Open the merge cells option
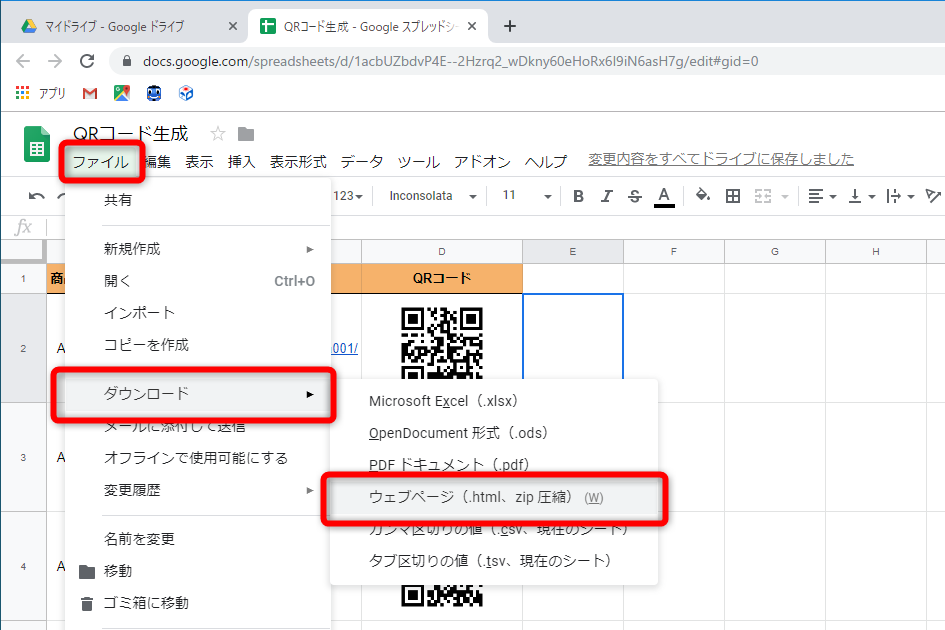 (x=764, y=196)
